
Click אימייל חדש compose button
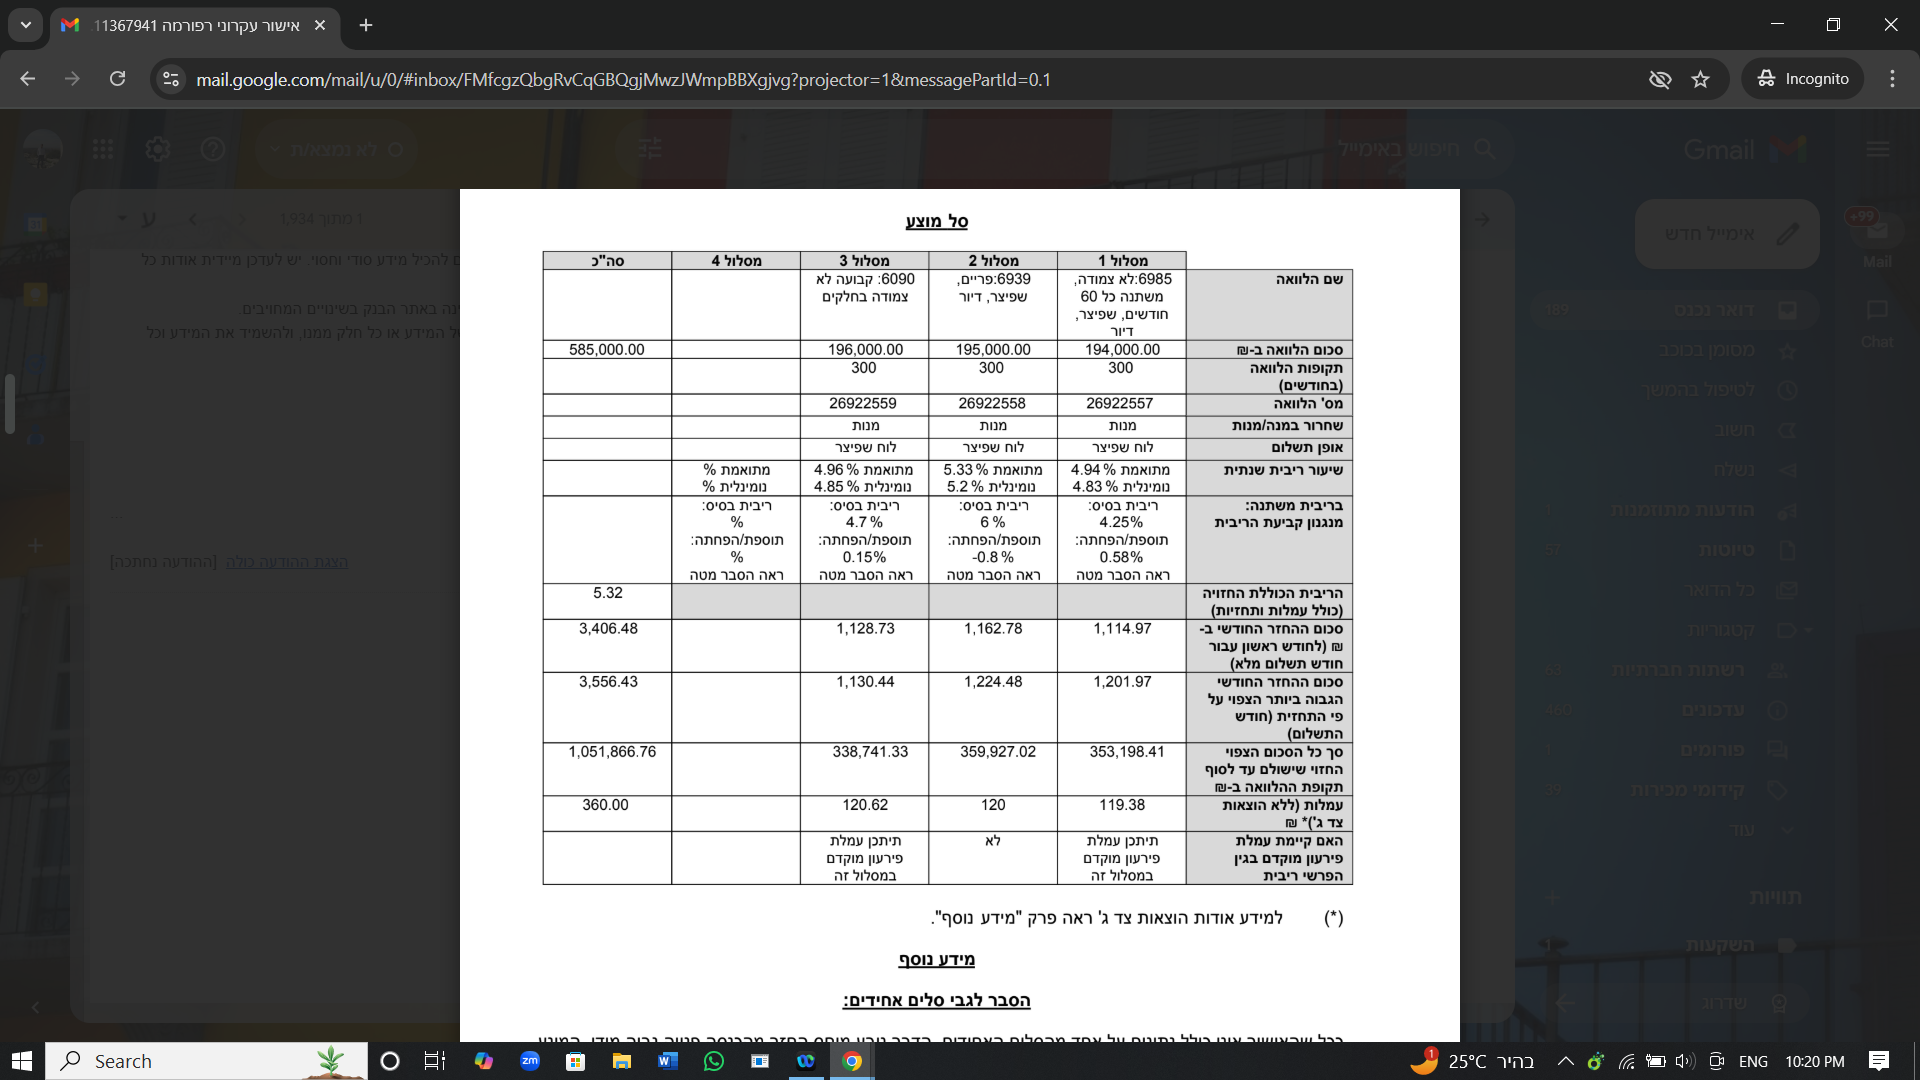[x=1727, y=233]
